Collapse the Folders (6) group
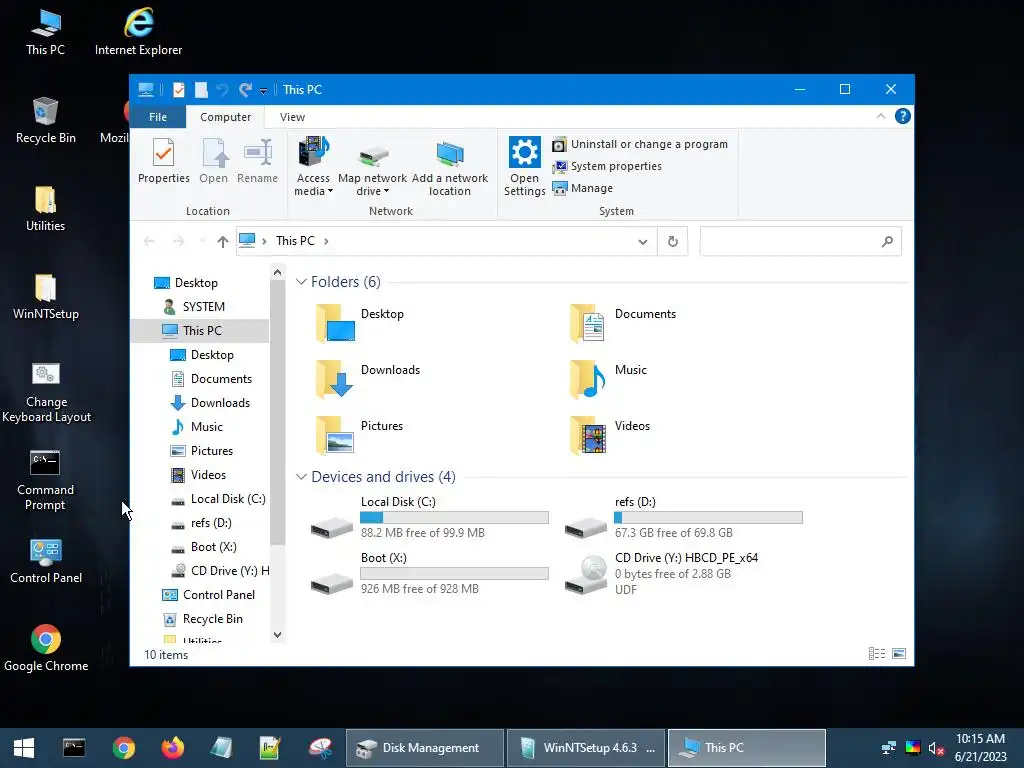The image size is (1024, 768). [301, 281]
